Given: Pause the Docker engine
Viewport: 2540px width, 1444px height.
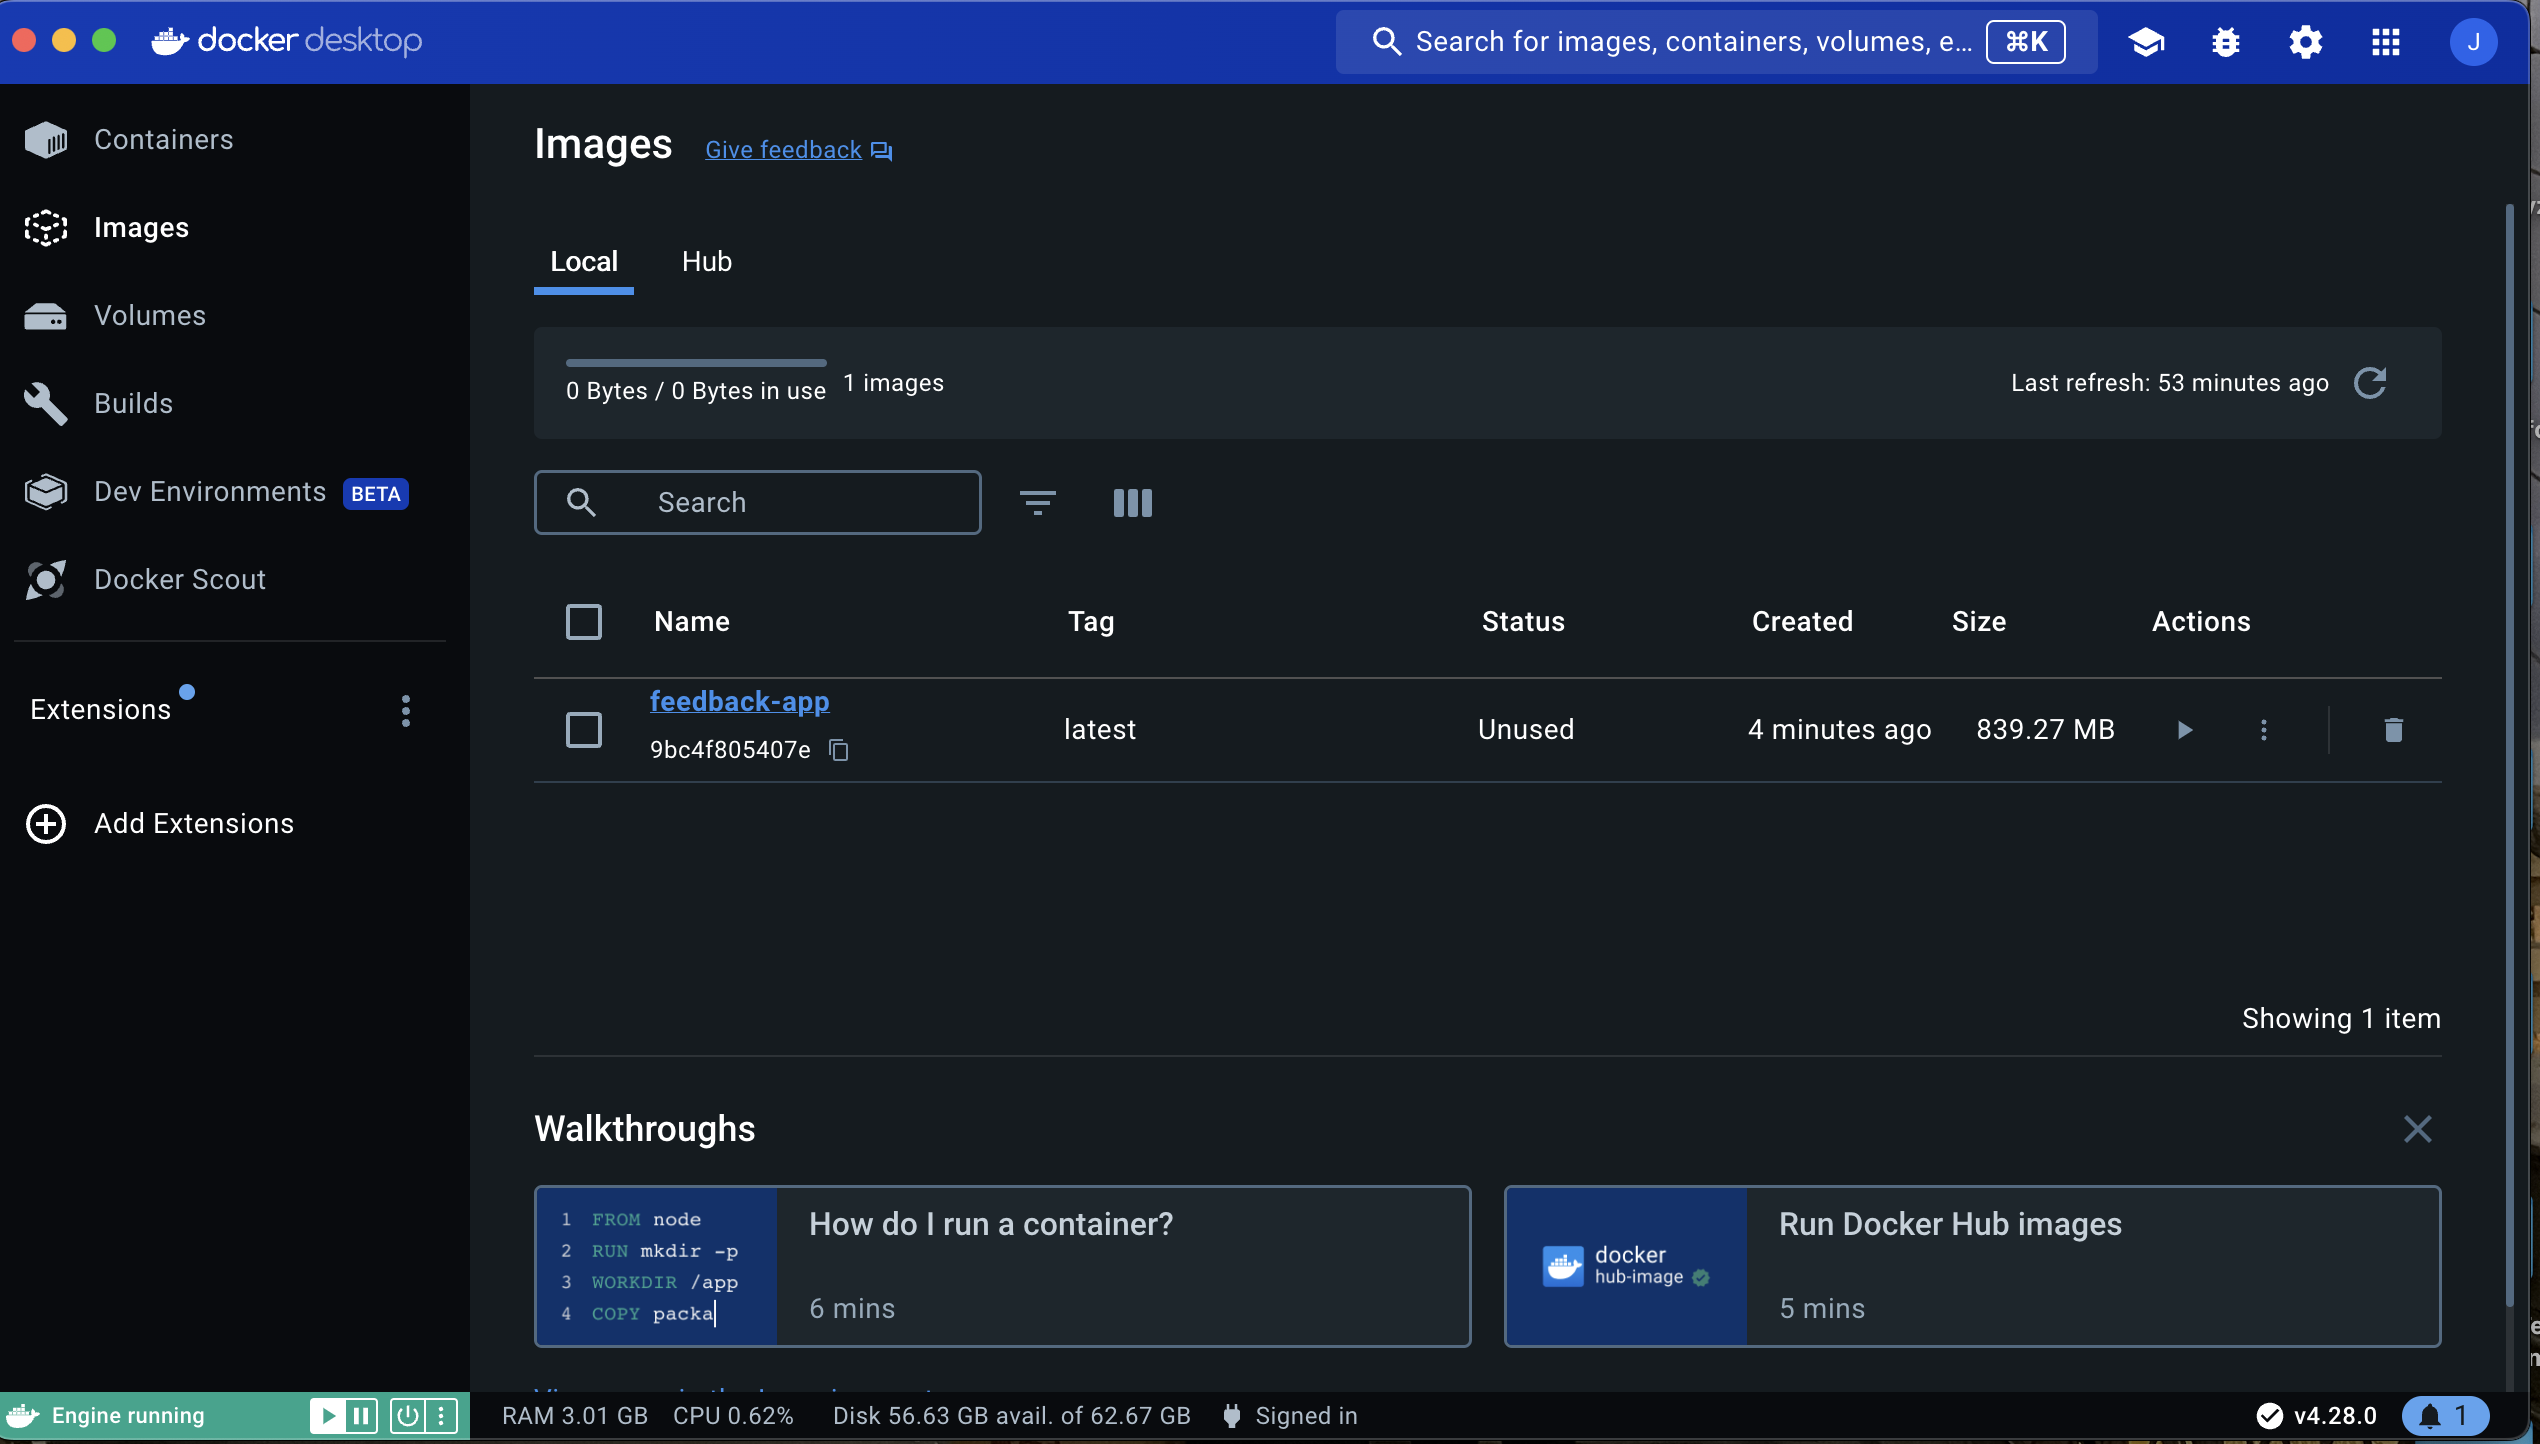Looking at the screenshot, I should coord(361,1416).
